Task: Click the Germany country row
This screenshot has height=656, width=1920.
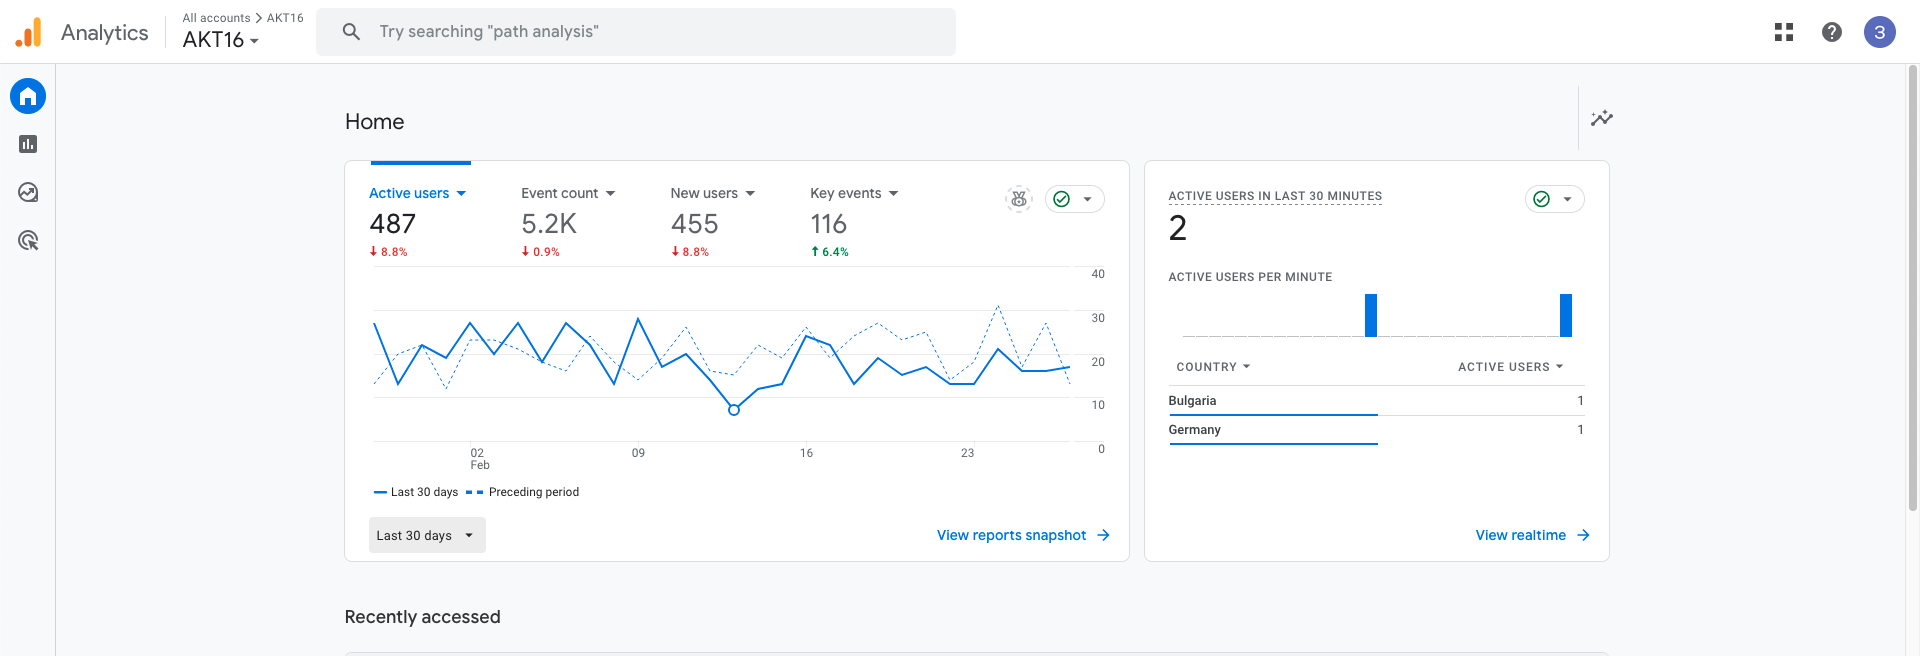Action: [1376, 430]
